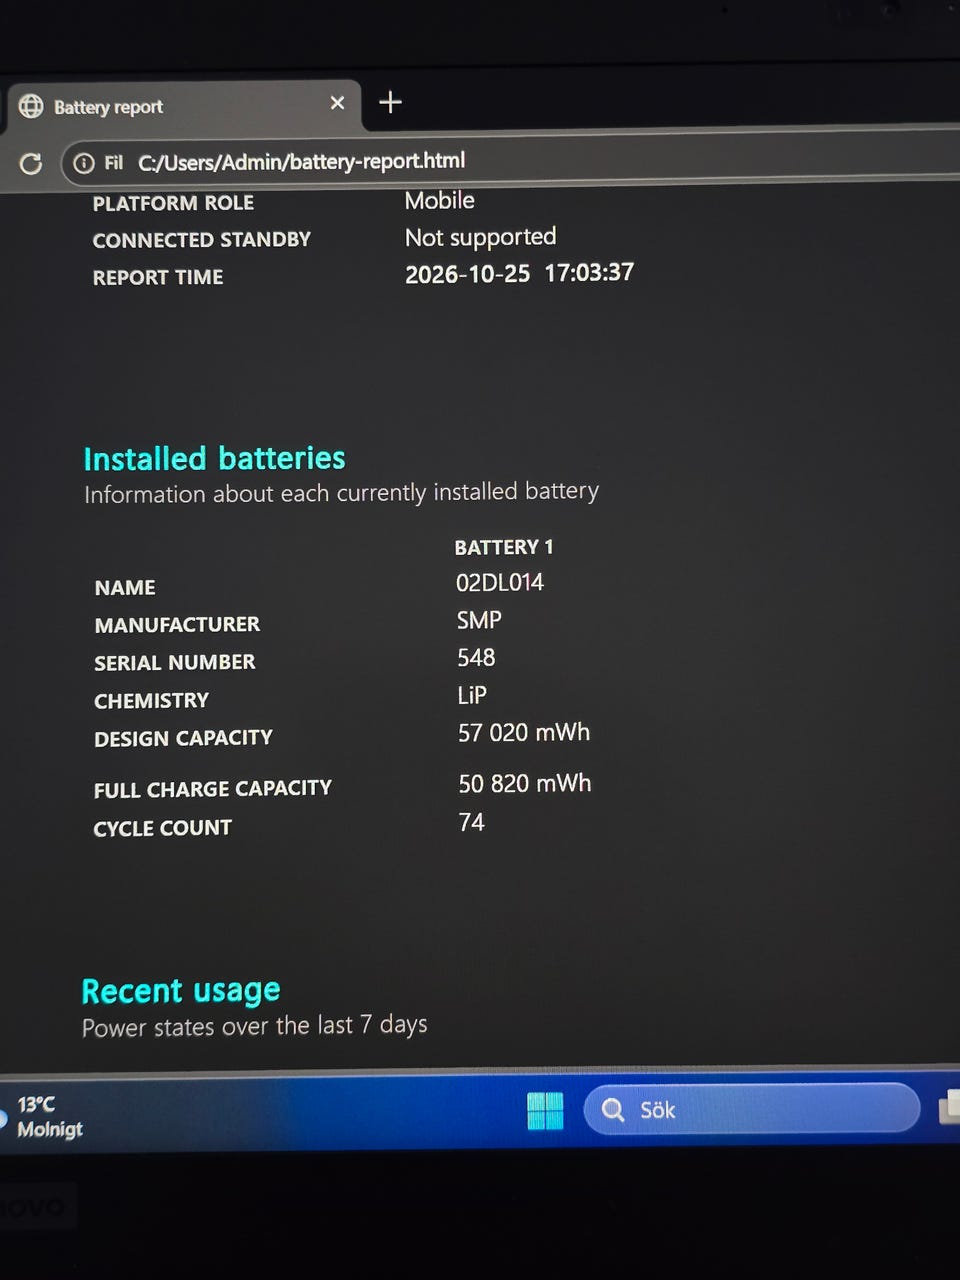Click the serial number 548
This screenshot has height=1280, width=960.
point(476,657)
